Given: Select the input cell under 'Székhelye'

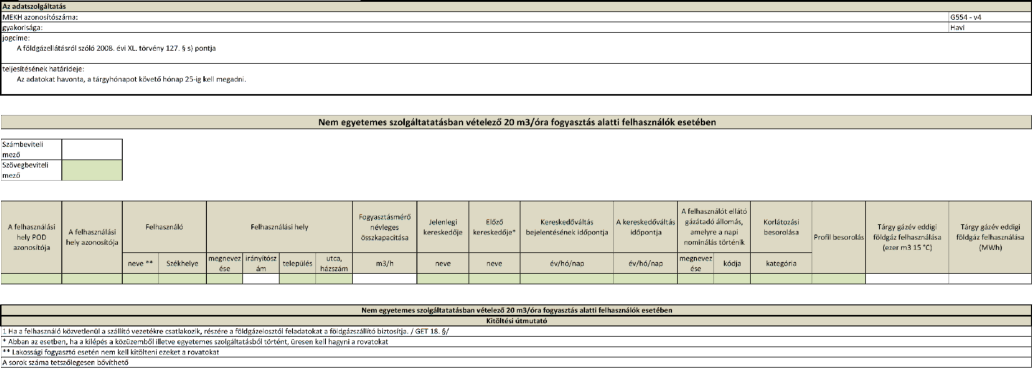Looking at the screenshot, I should pyautogui.click(x=182, y=279).
